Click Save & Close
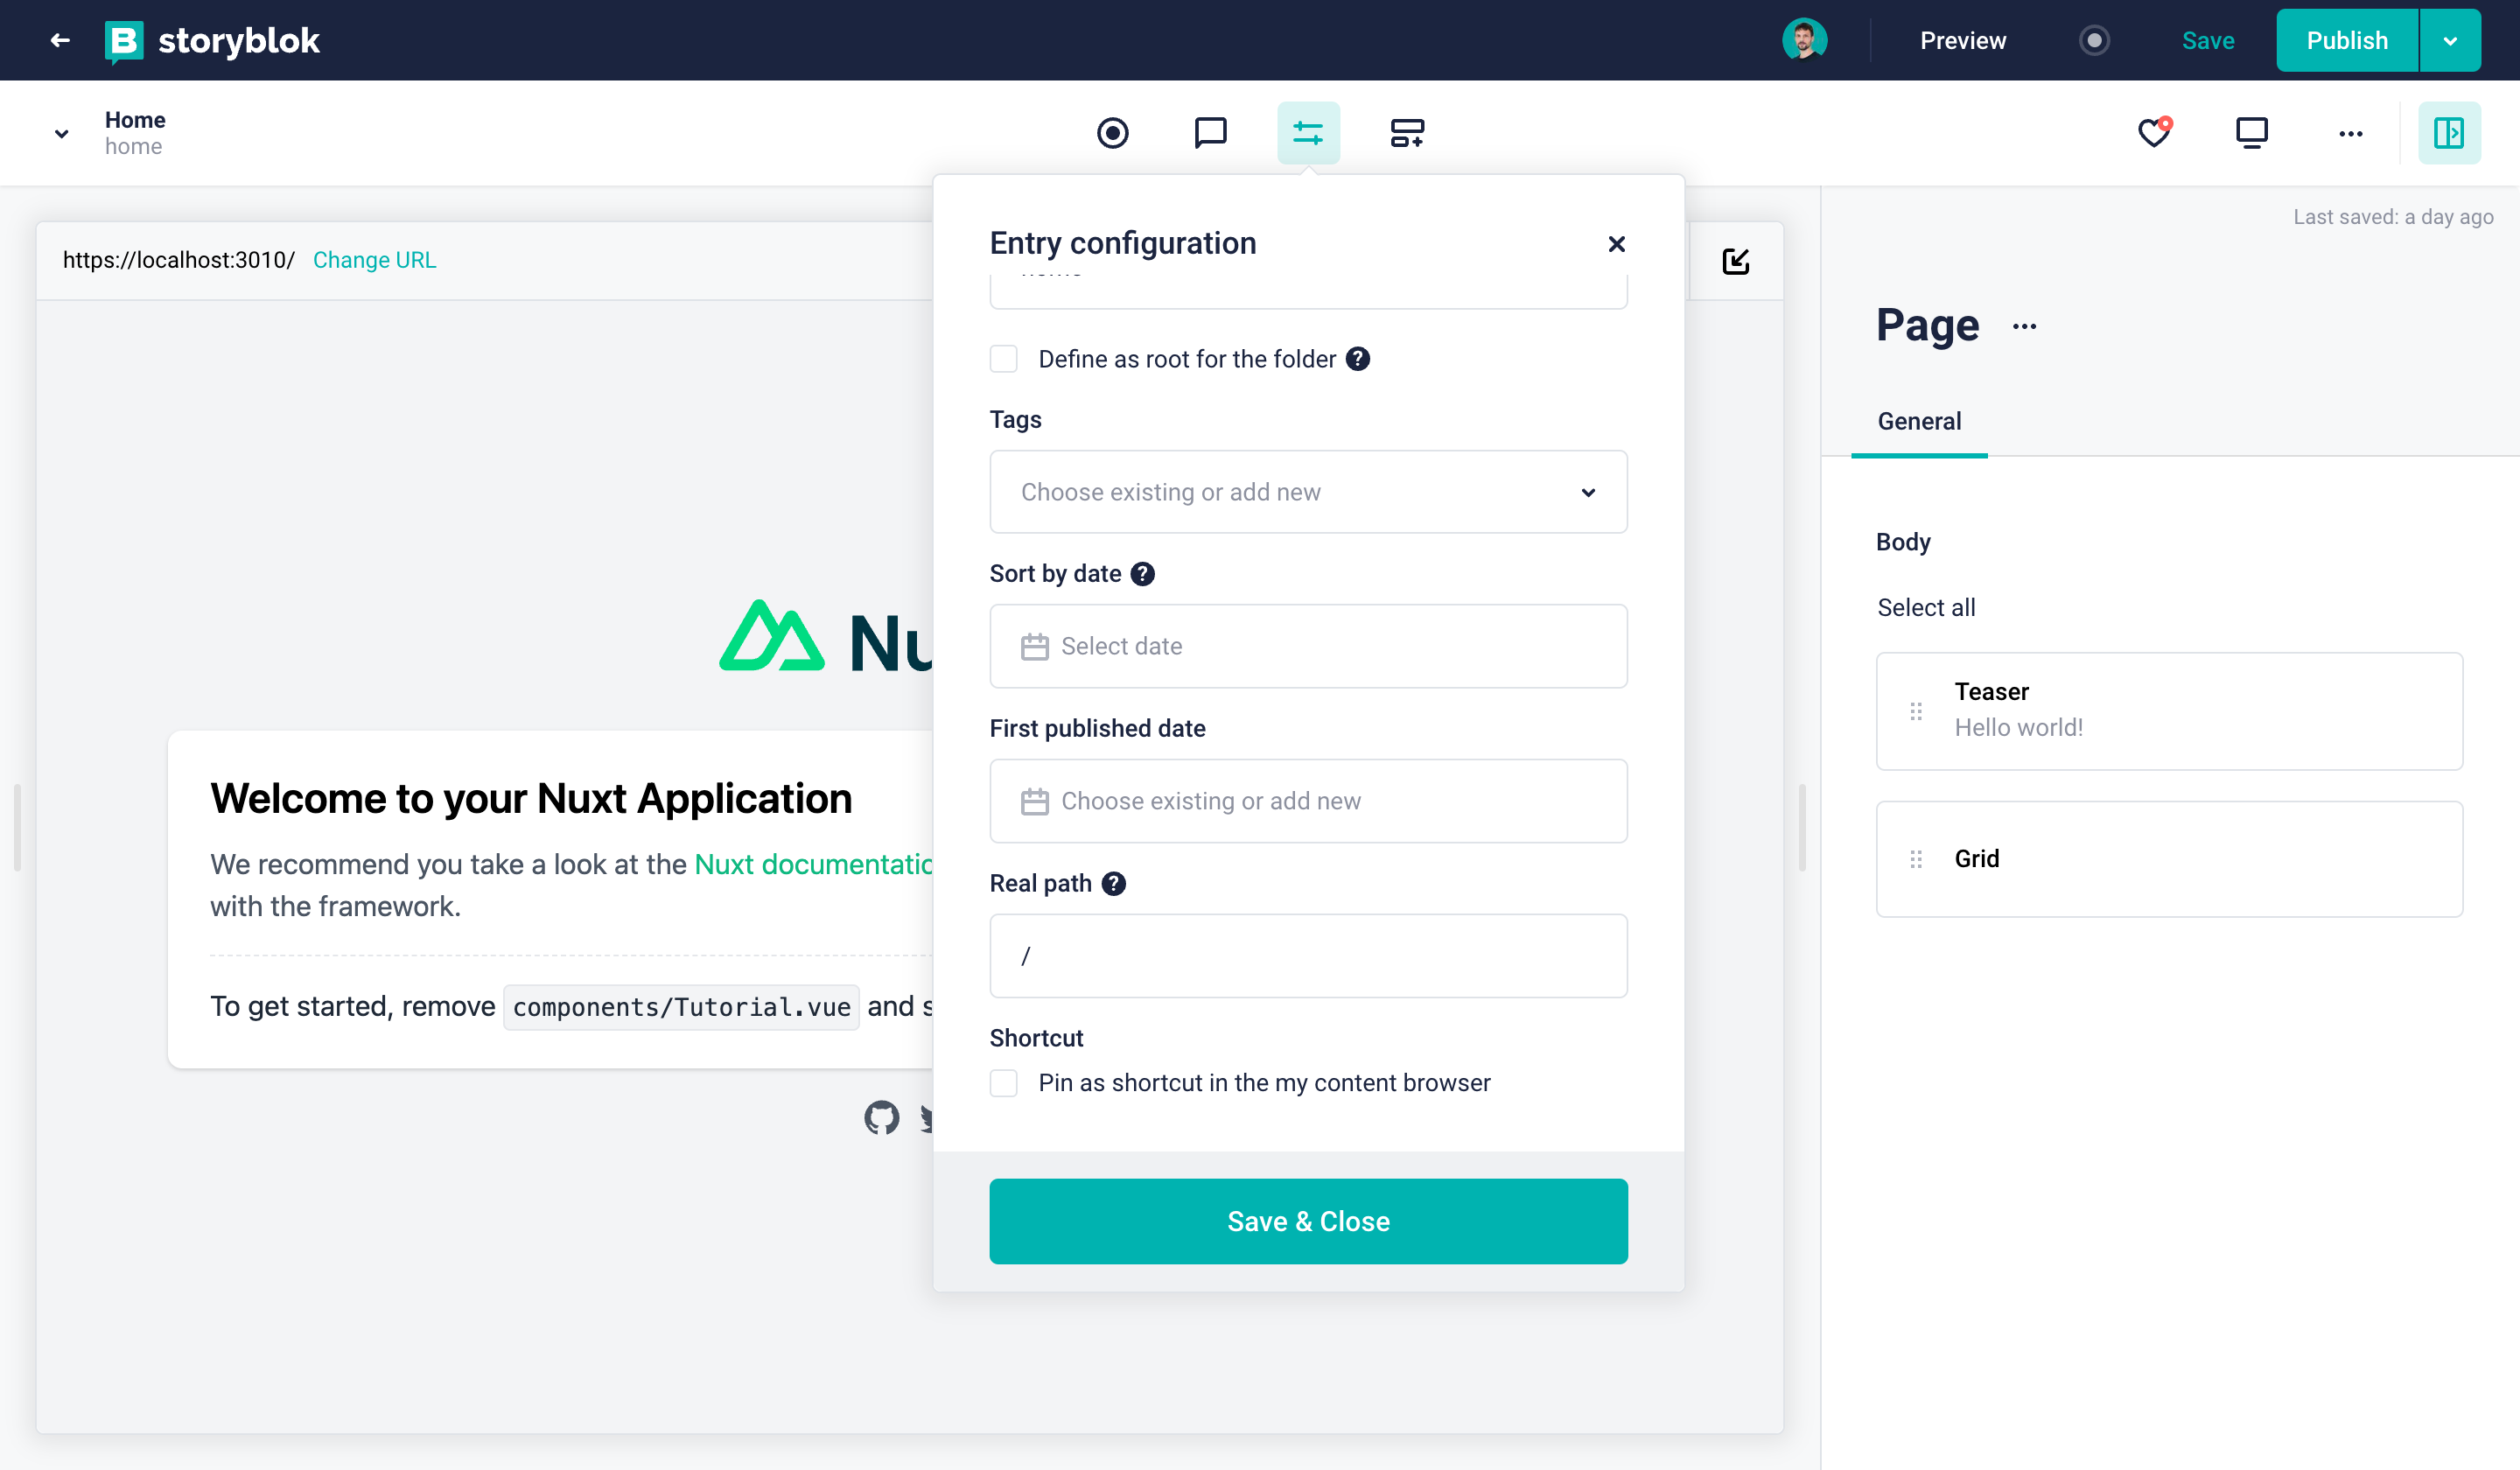The height and width of the screenshot is (1470, 2520). [1308, 1221]
